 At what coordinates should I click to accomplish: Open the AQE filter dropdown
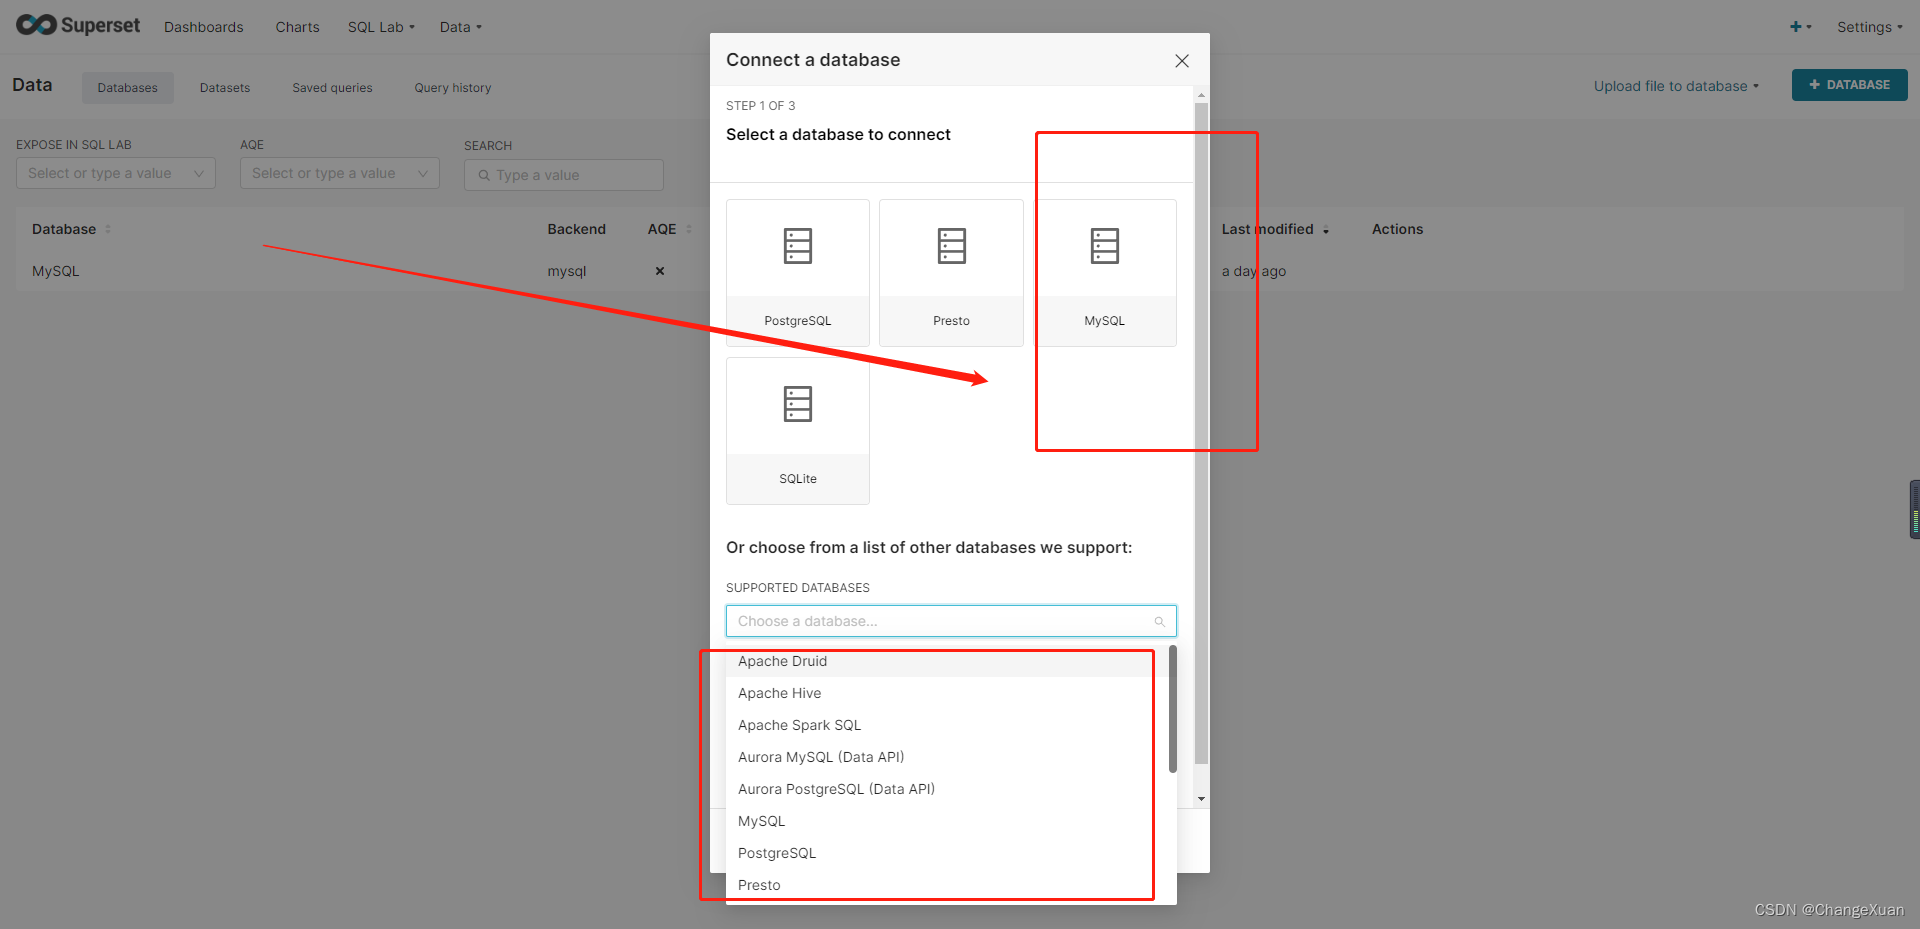[x=340, y=173]
